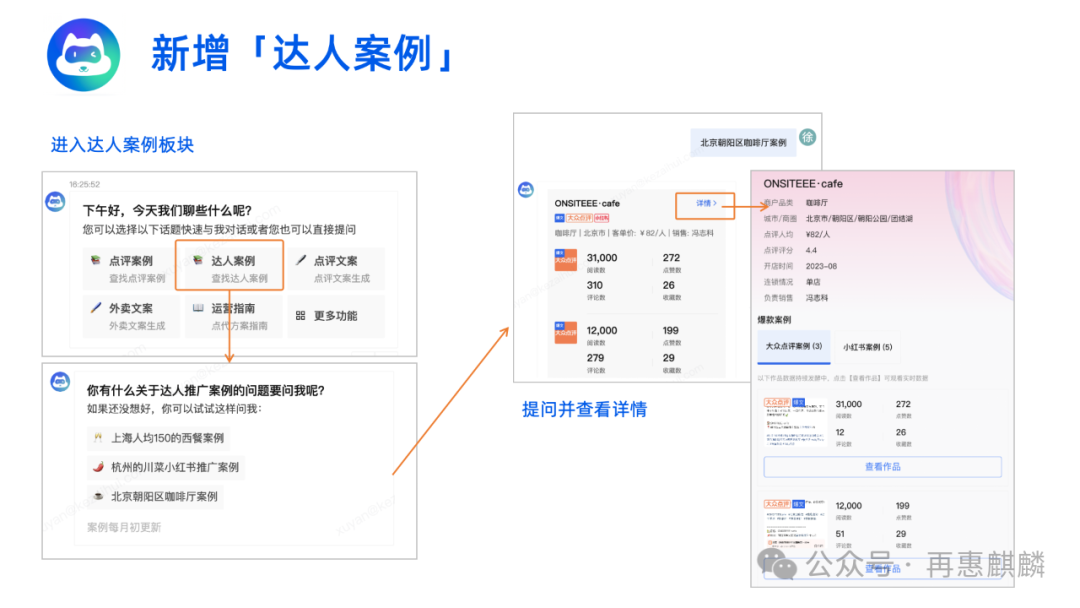Switch to the 大众点评案例 (3) tab
This screenshot has height=608, width=1080.
(x=793, y=347)
